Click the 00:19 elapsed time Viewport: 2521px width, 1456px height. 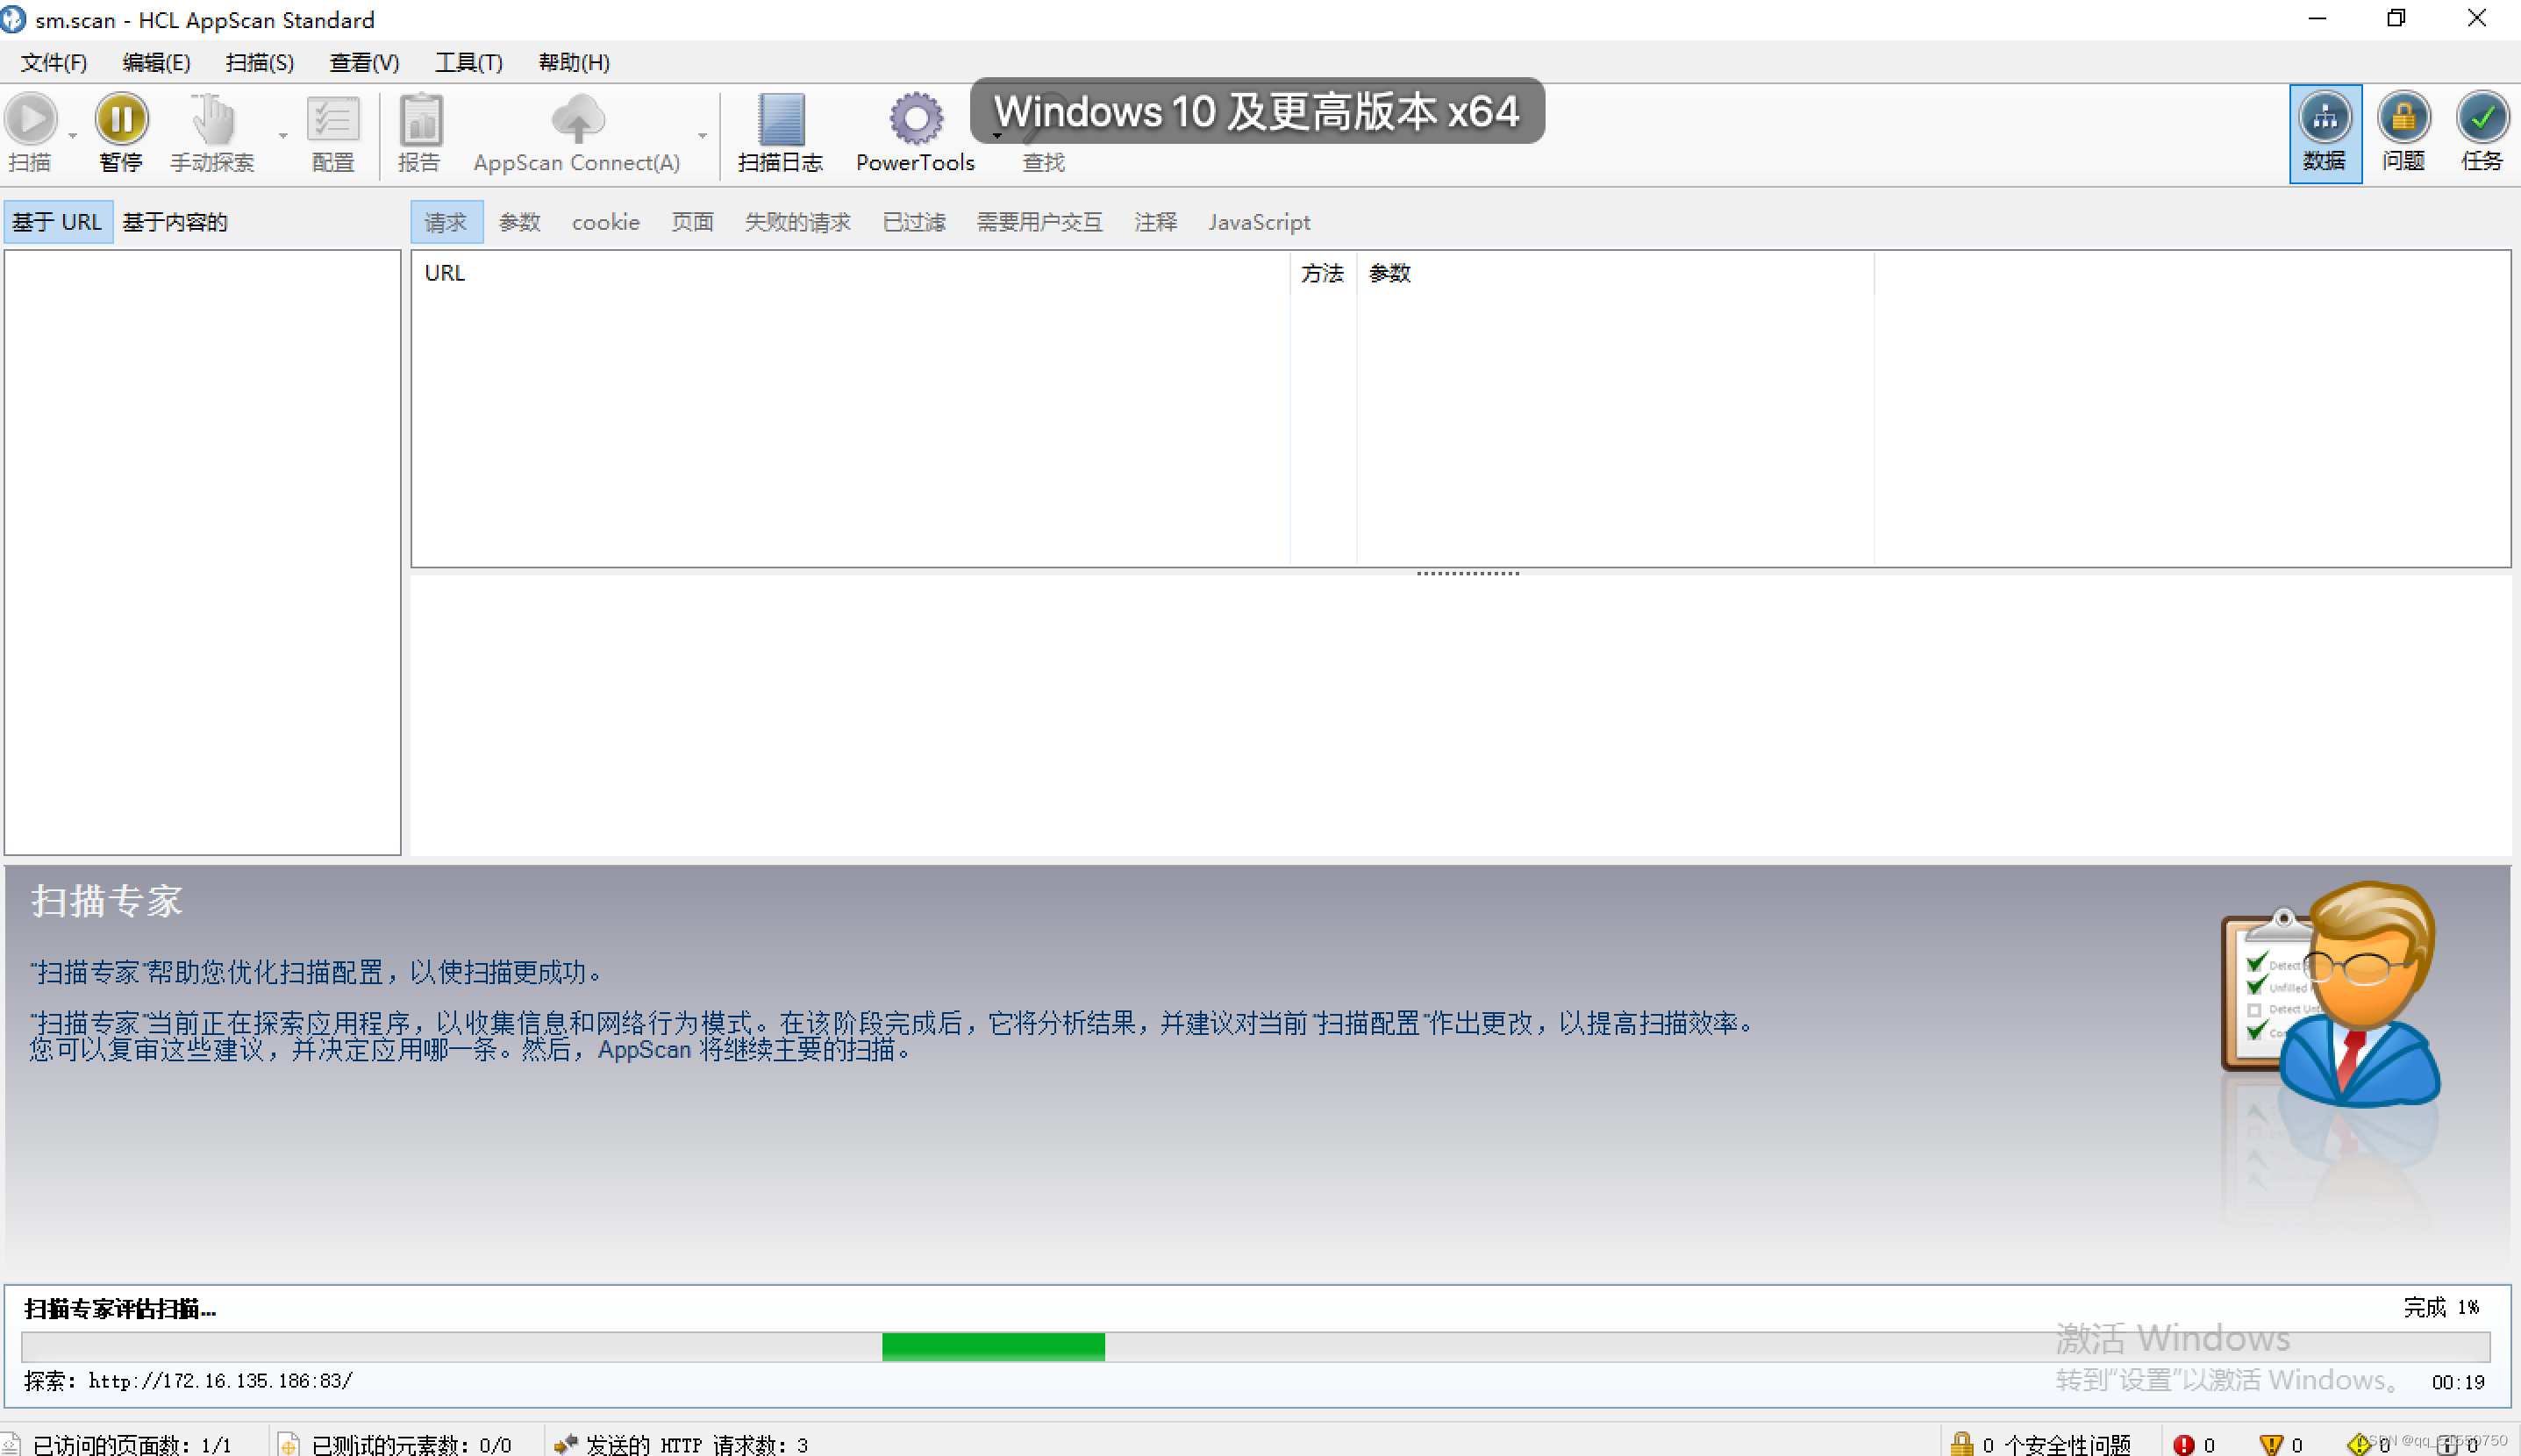(2458, 1381)
